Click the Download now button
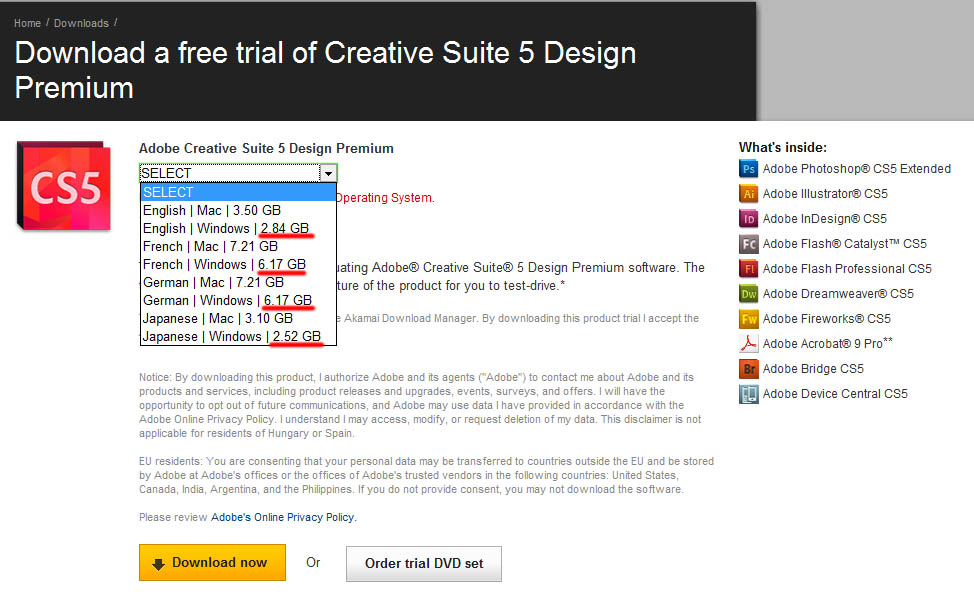Viewport: 974px width, 608px height. (x=212, y=563)
